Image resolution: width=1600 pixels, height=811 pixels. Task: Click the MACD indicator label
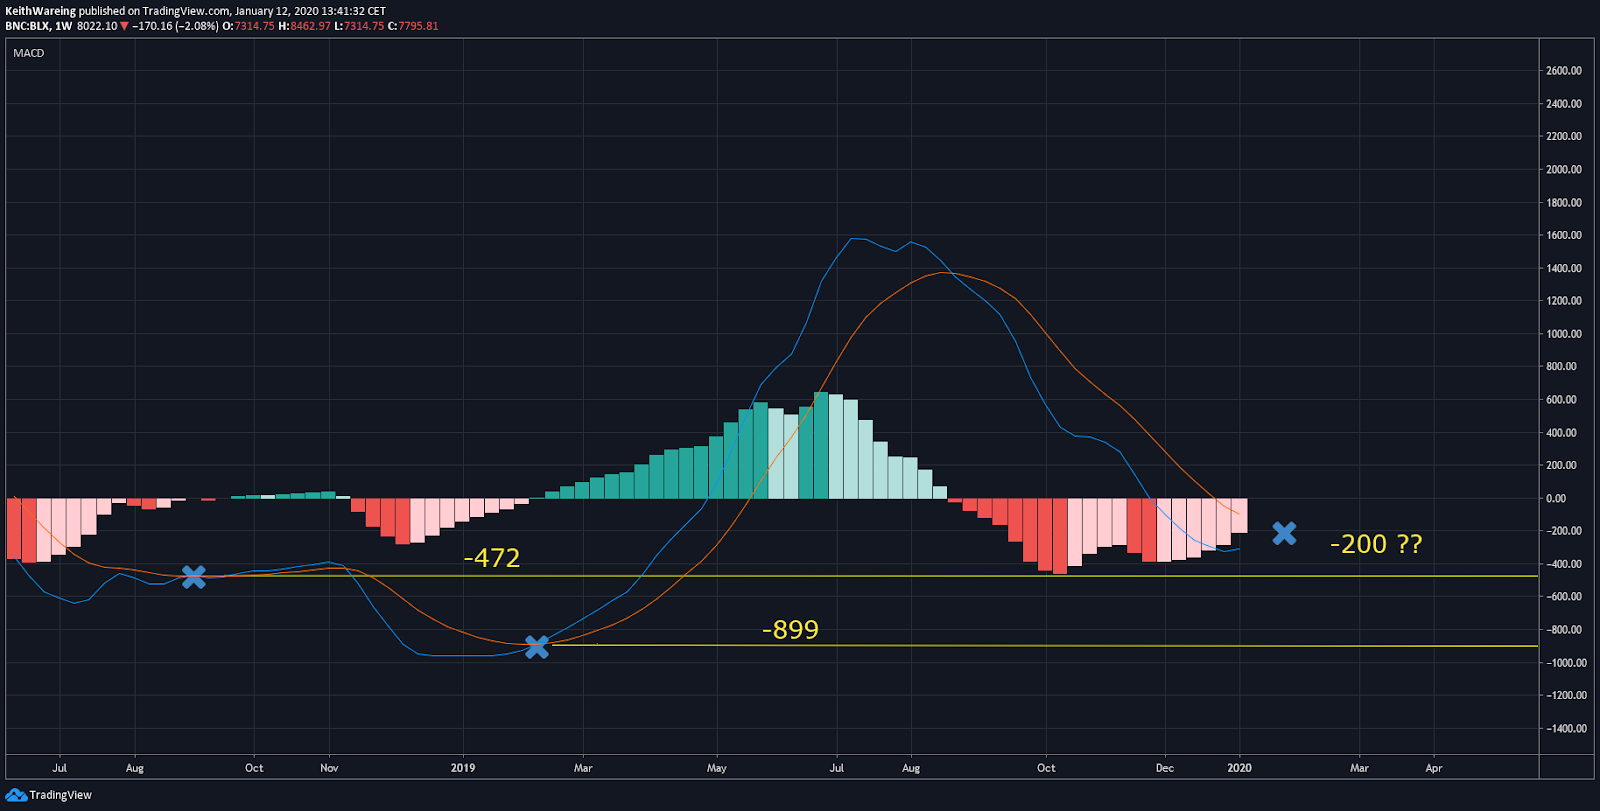click(29, 53)
